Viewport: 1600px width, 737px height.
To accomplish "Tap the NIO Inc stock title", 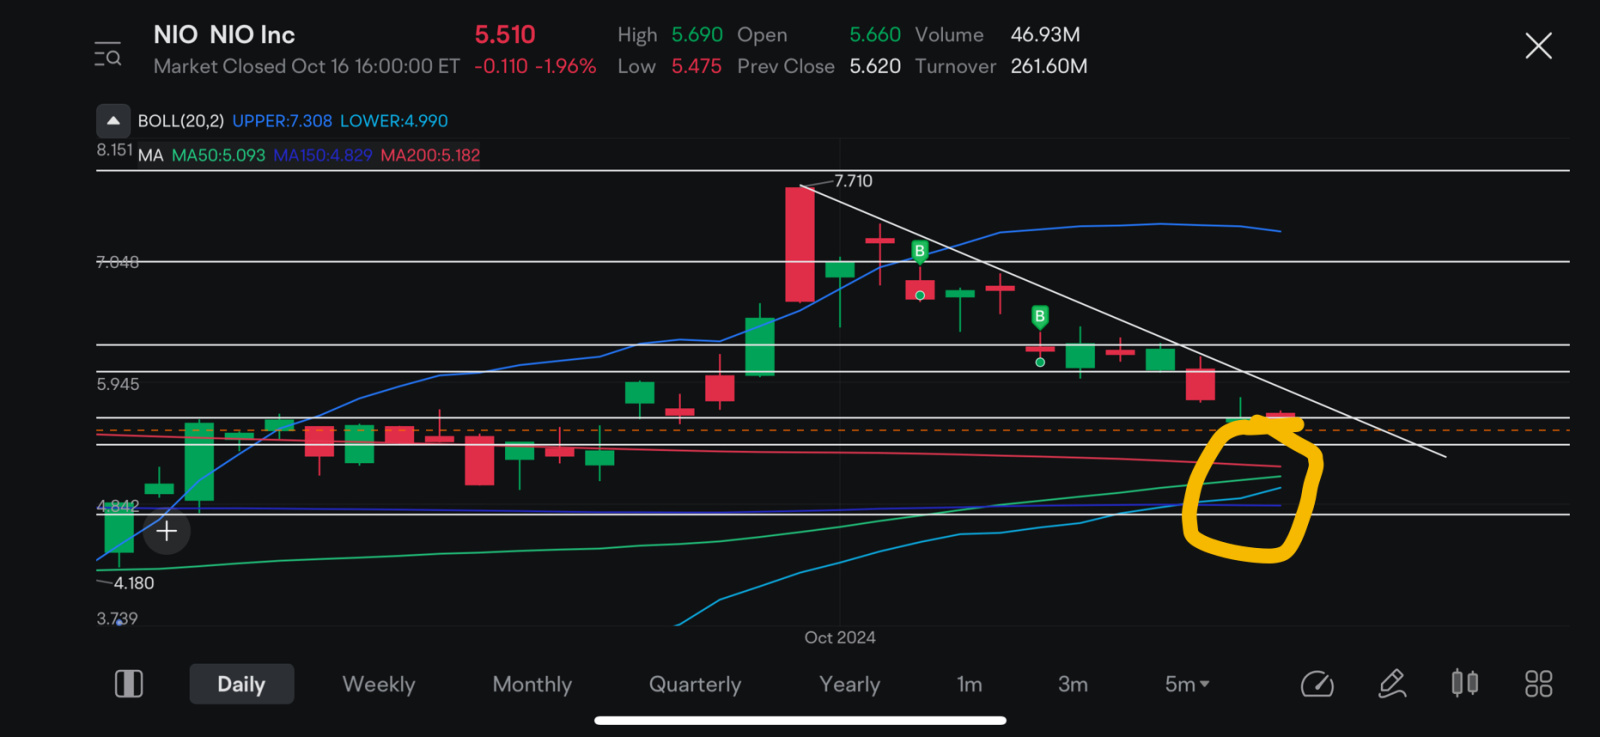I will pos(224,35).
